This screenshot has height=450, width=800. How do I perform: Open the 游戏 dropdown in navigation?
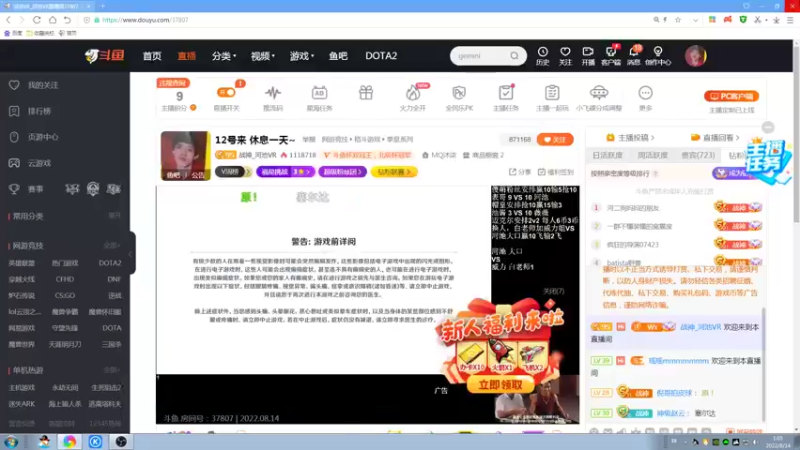pyautogui.click(x=302, y=56)
